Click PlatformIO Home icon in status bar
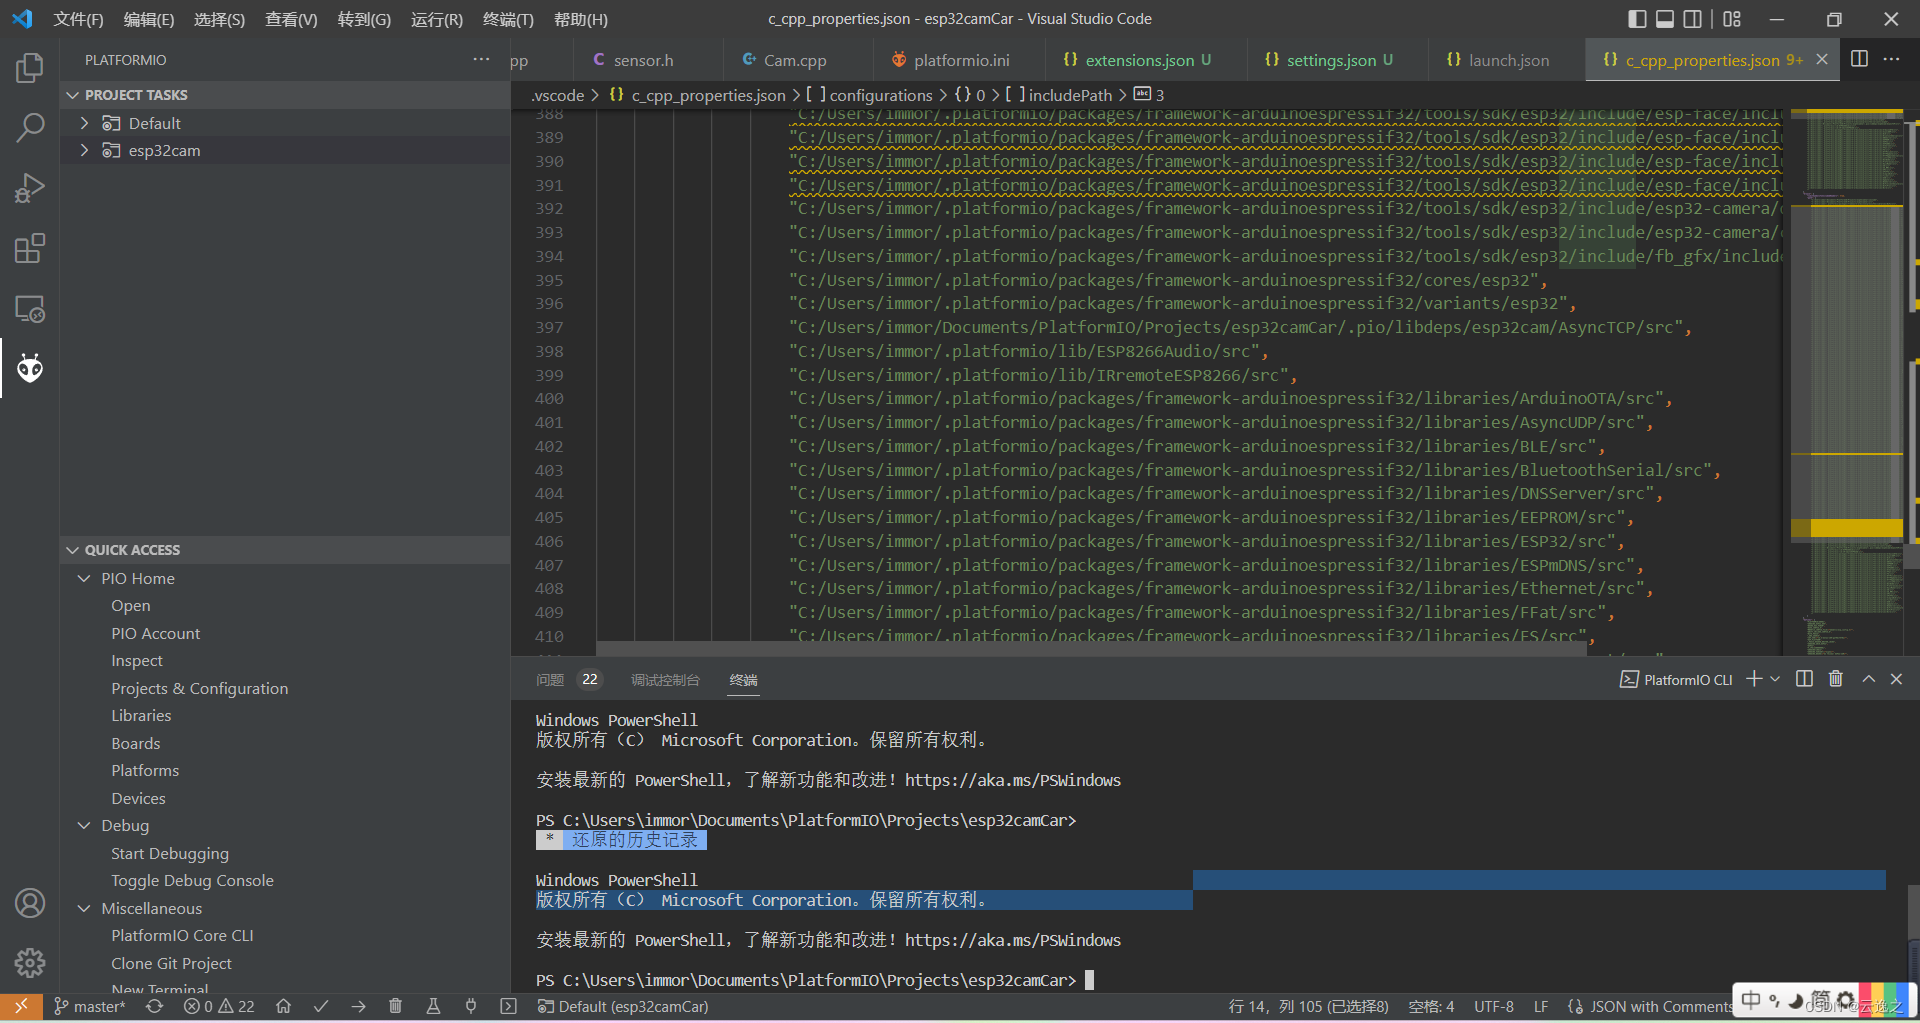The height and width of the screenshot is (1023, 1920). (284, 1006)
